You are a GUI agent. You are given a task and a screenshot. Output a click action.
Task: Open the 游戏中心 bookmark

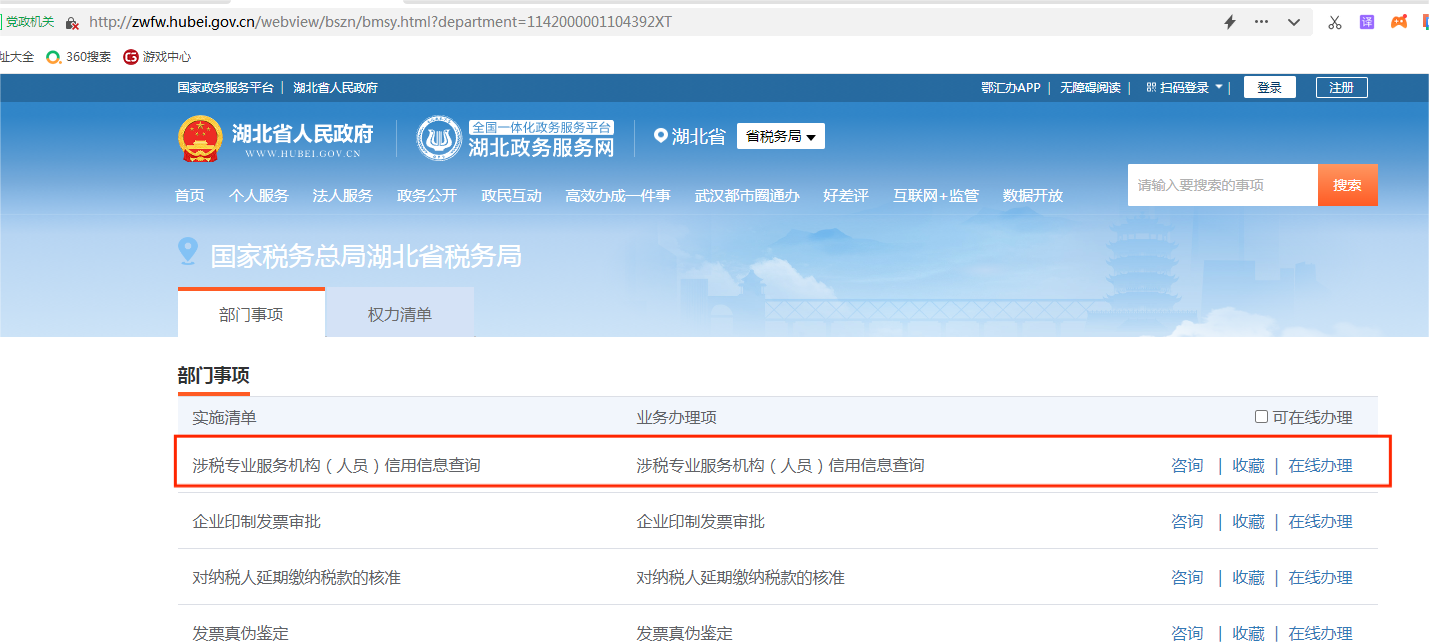pos(157,57)
